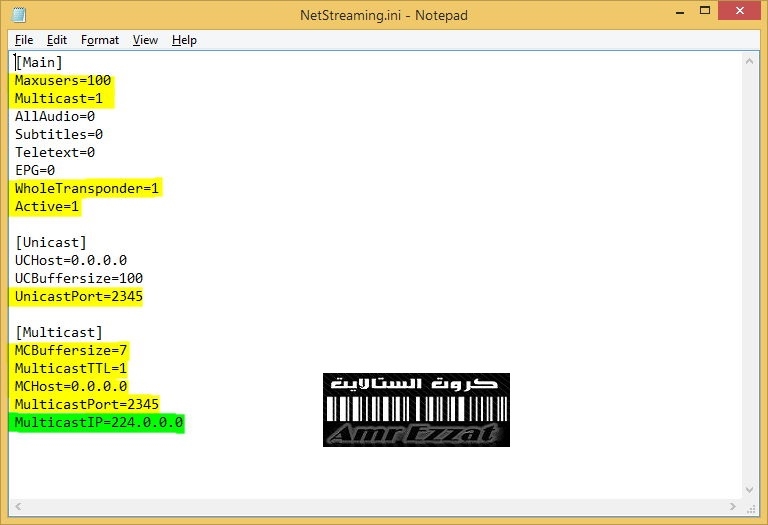Place cursor on green MulticastIP=224.0.0.0 line
The height and width of the screenshot is (525, 768).
pos(98,423)
